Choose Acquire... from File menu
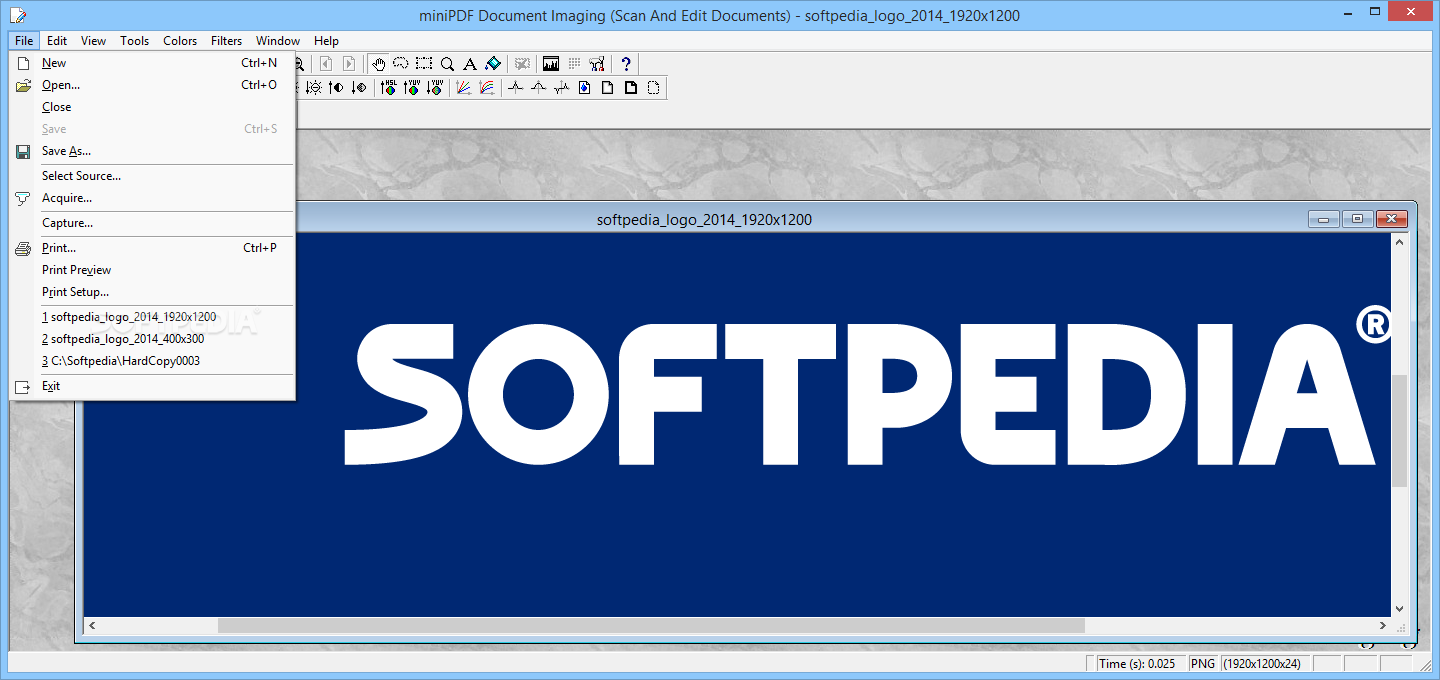The image size is (1440, 680). click(x=152, y=198)
